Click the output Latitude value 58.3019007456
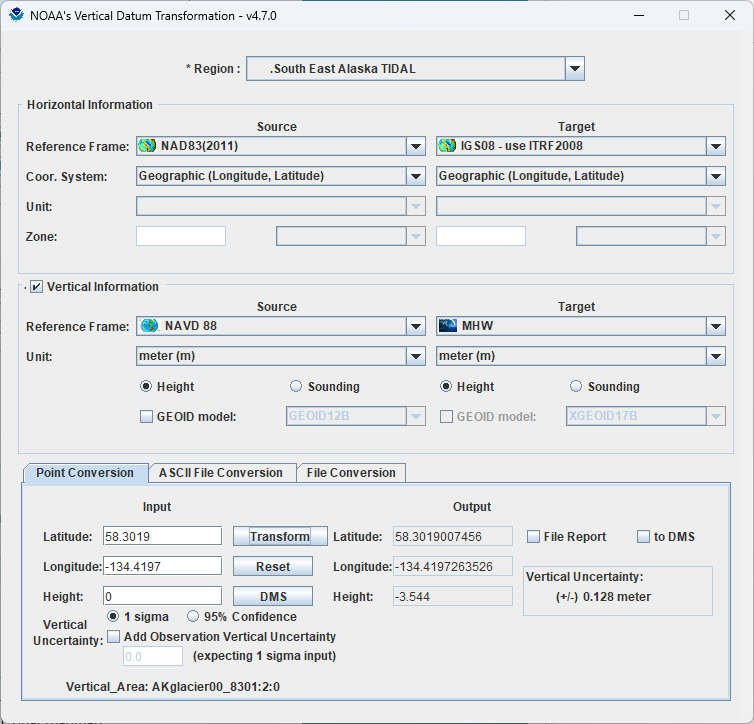 pos(452,537)
